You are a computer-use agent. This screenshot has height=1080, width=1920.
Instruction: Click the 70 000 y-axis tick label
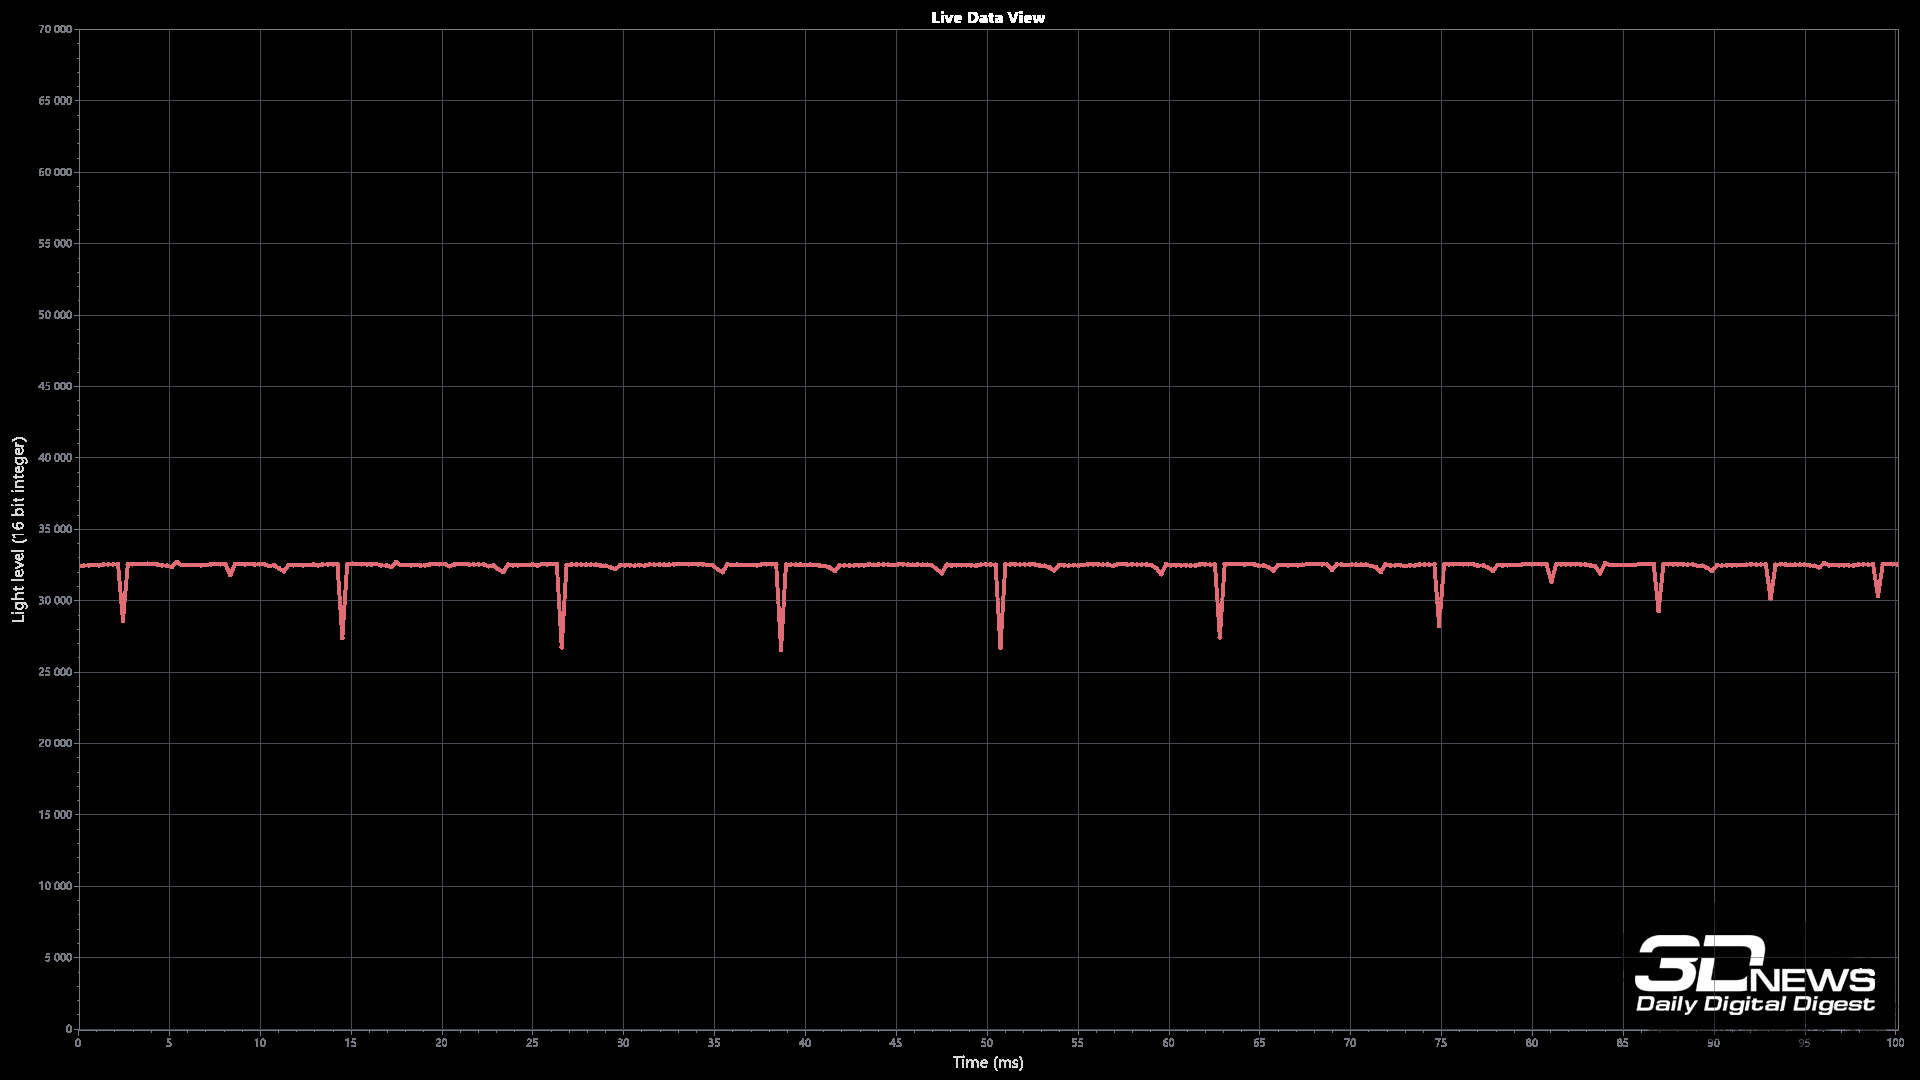55,29
